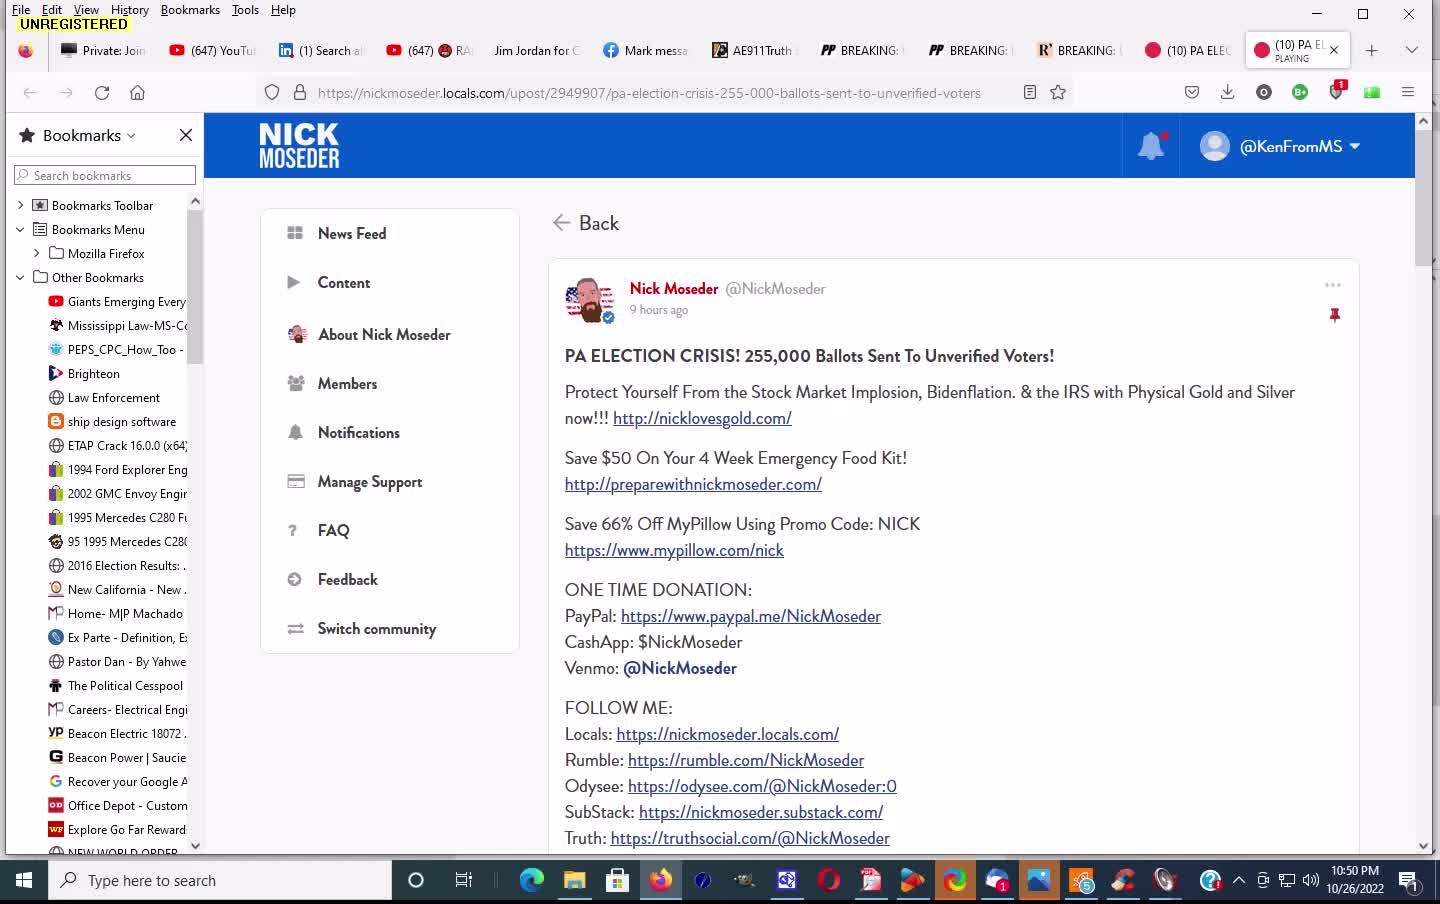
Task: Click the pinned post pushpin icon
Action: [1334, 315]
